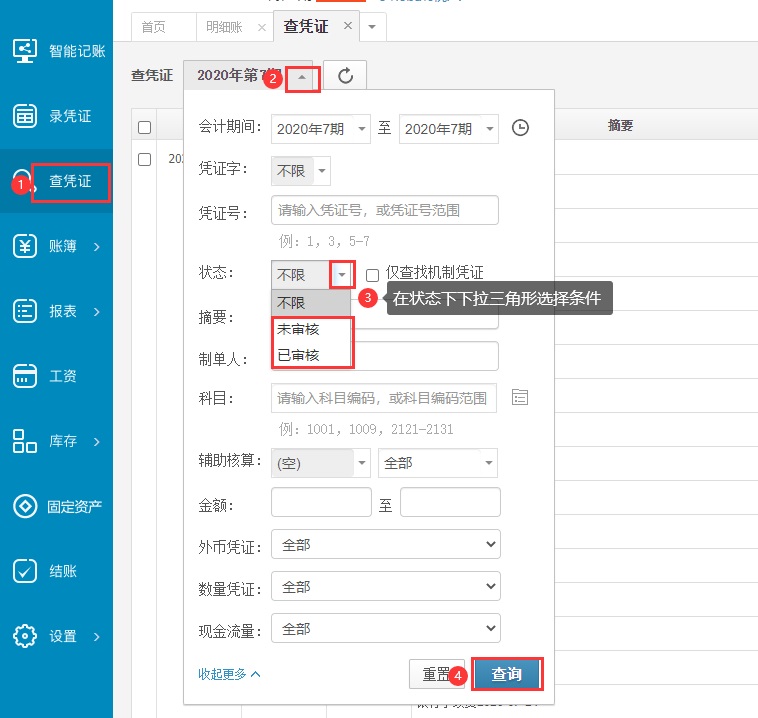Click the 查询 search button
This screenshot has height=718, width=758.
[x=506, y=674]
